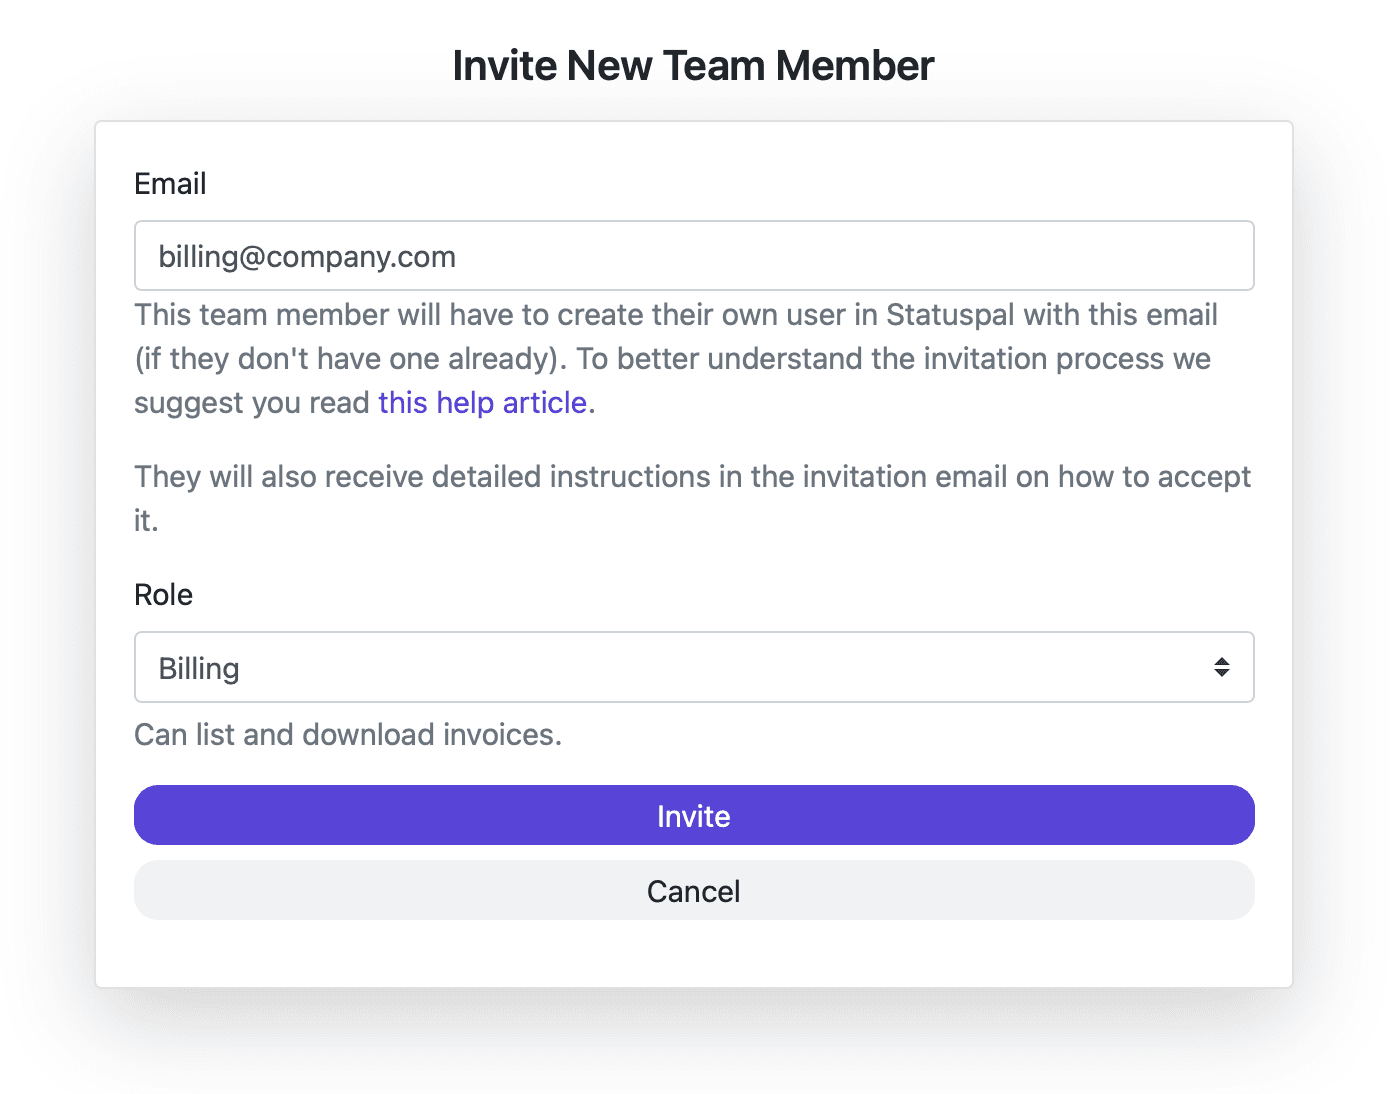Click the invitation process help text
The image size is (1400, 1094).
click(x=676, y=358)
